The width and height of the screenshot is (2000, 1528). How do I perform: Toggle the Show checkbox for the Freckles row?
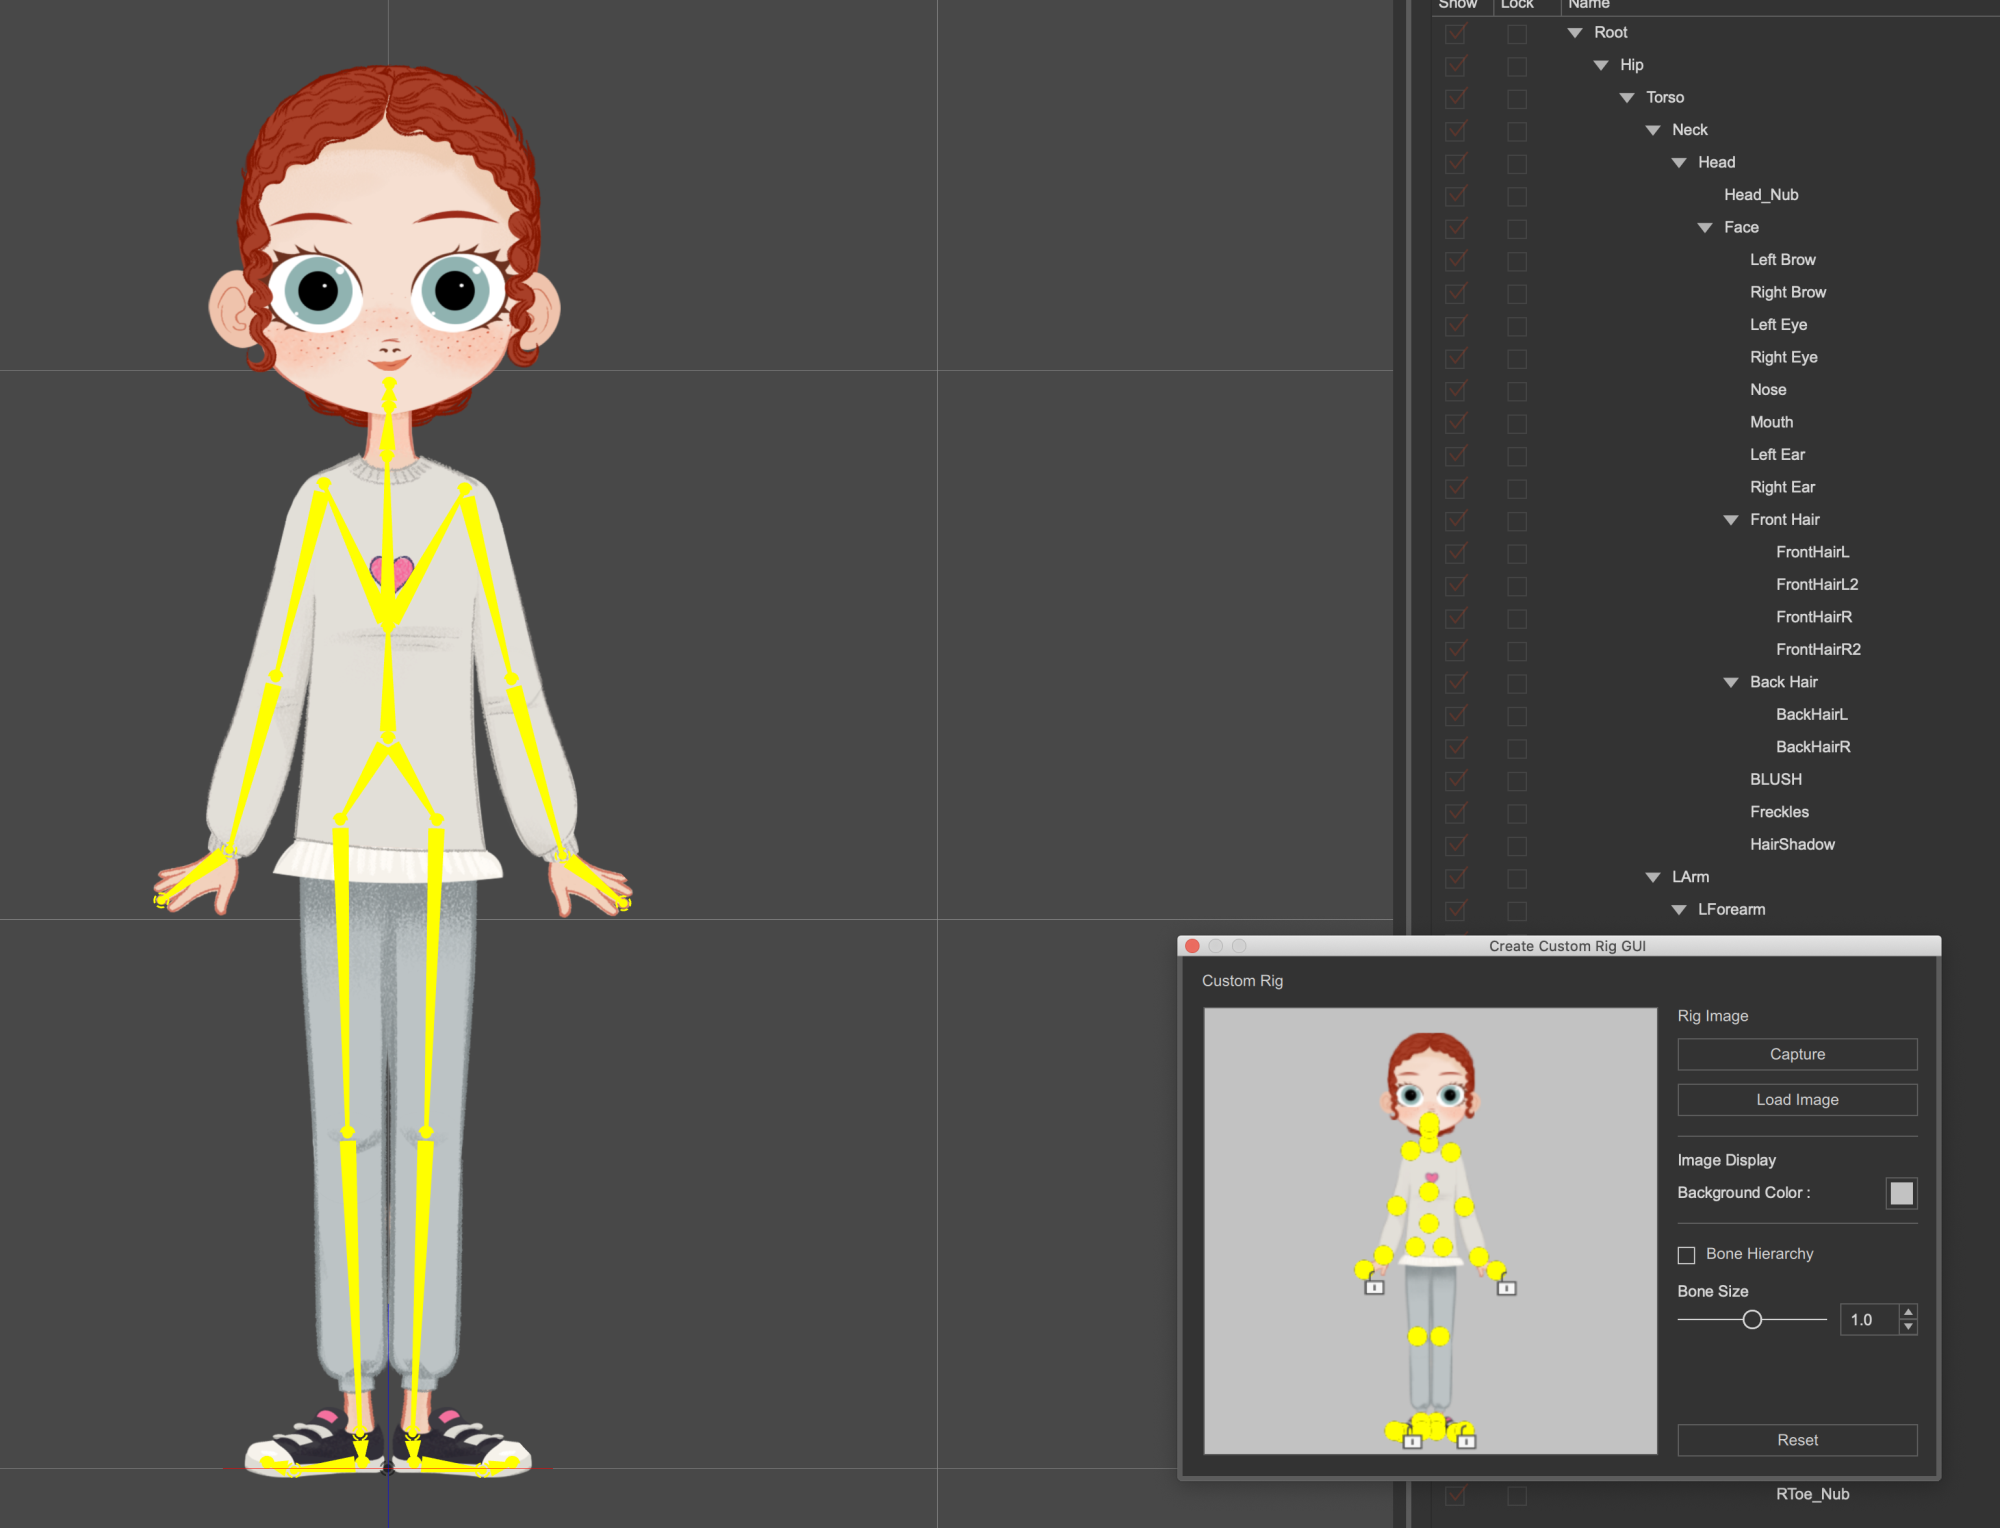point(1455,813)
